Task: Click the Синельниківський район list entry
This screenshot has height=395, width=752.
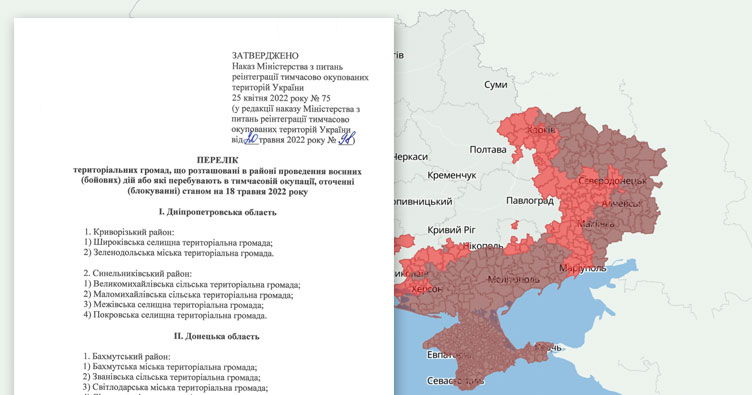Action: [x=137, y=274]
